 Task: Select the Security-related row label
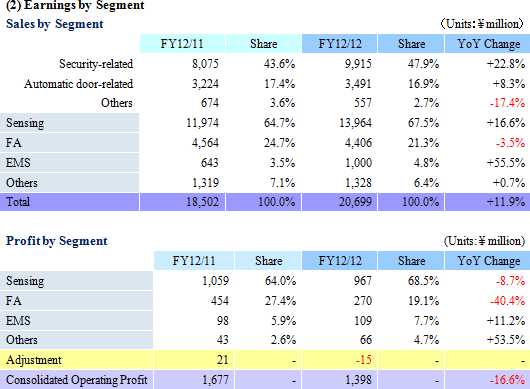pyautogui.click(x=96, y=64)
